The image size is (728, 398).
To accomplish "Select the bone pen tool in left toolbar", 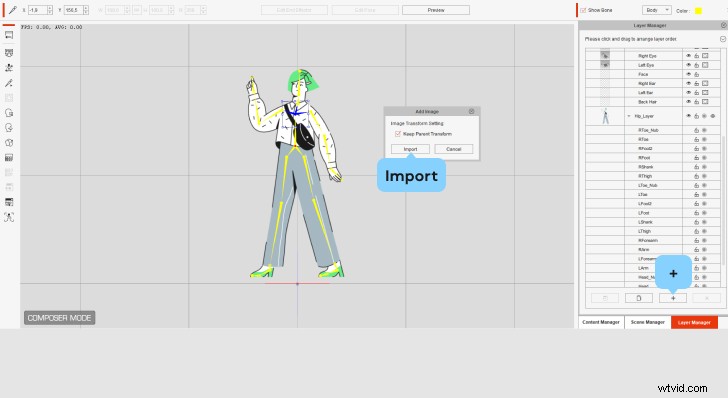I will [x=9, y=83].
